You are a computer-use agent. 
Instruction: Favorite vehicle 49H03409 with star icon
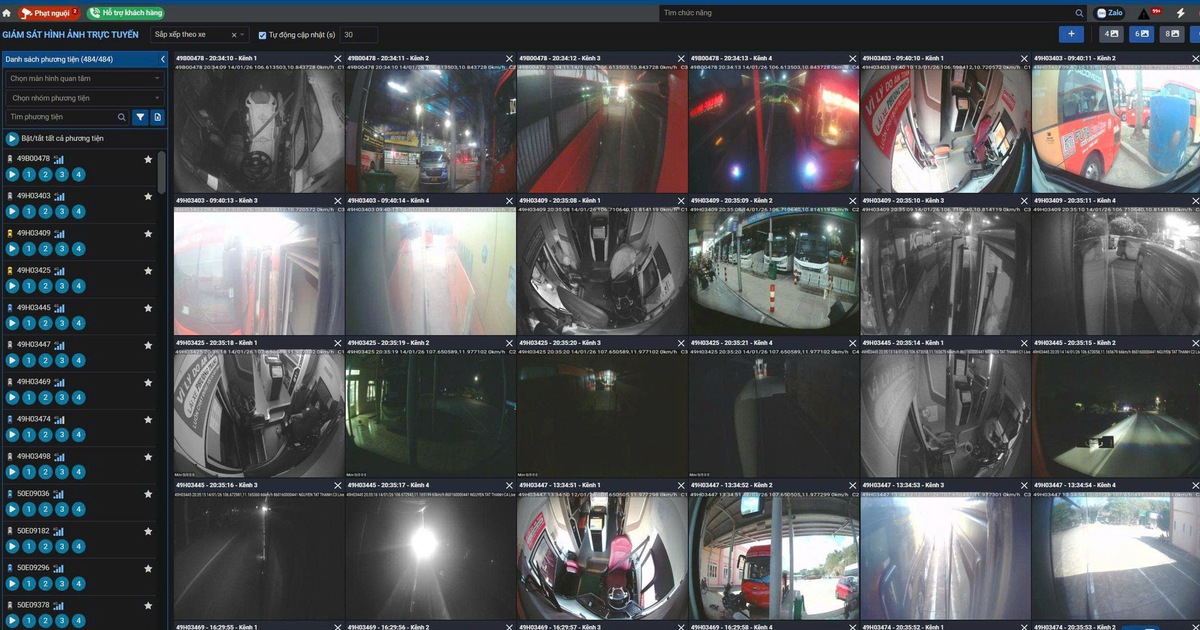click(x=148, y=233)
